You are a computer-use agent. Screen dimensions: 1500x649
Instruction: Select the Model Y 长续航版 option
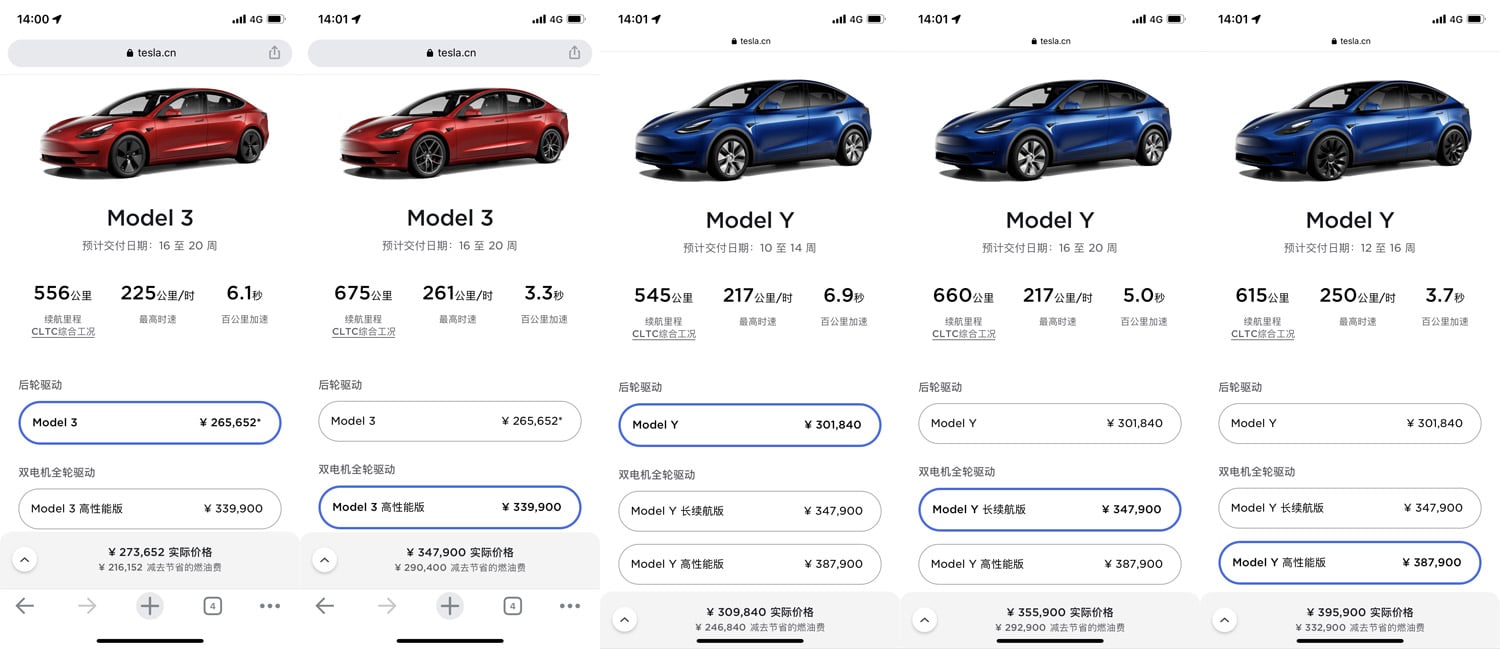click(x=1049, y=510)
